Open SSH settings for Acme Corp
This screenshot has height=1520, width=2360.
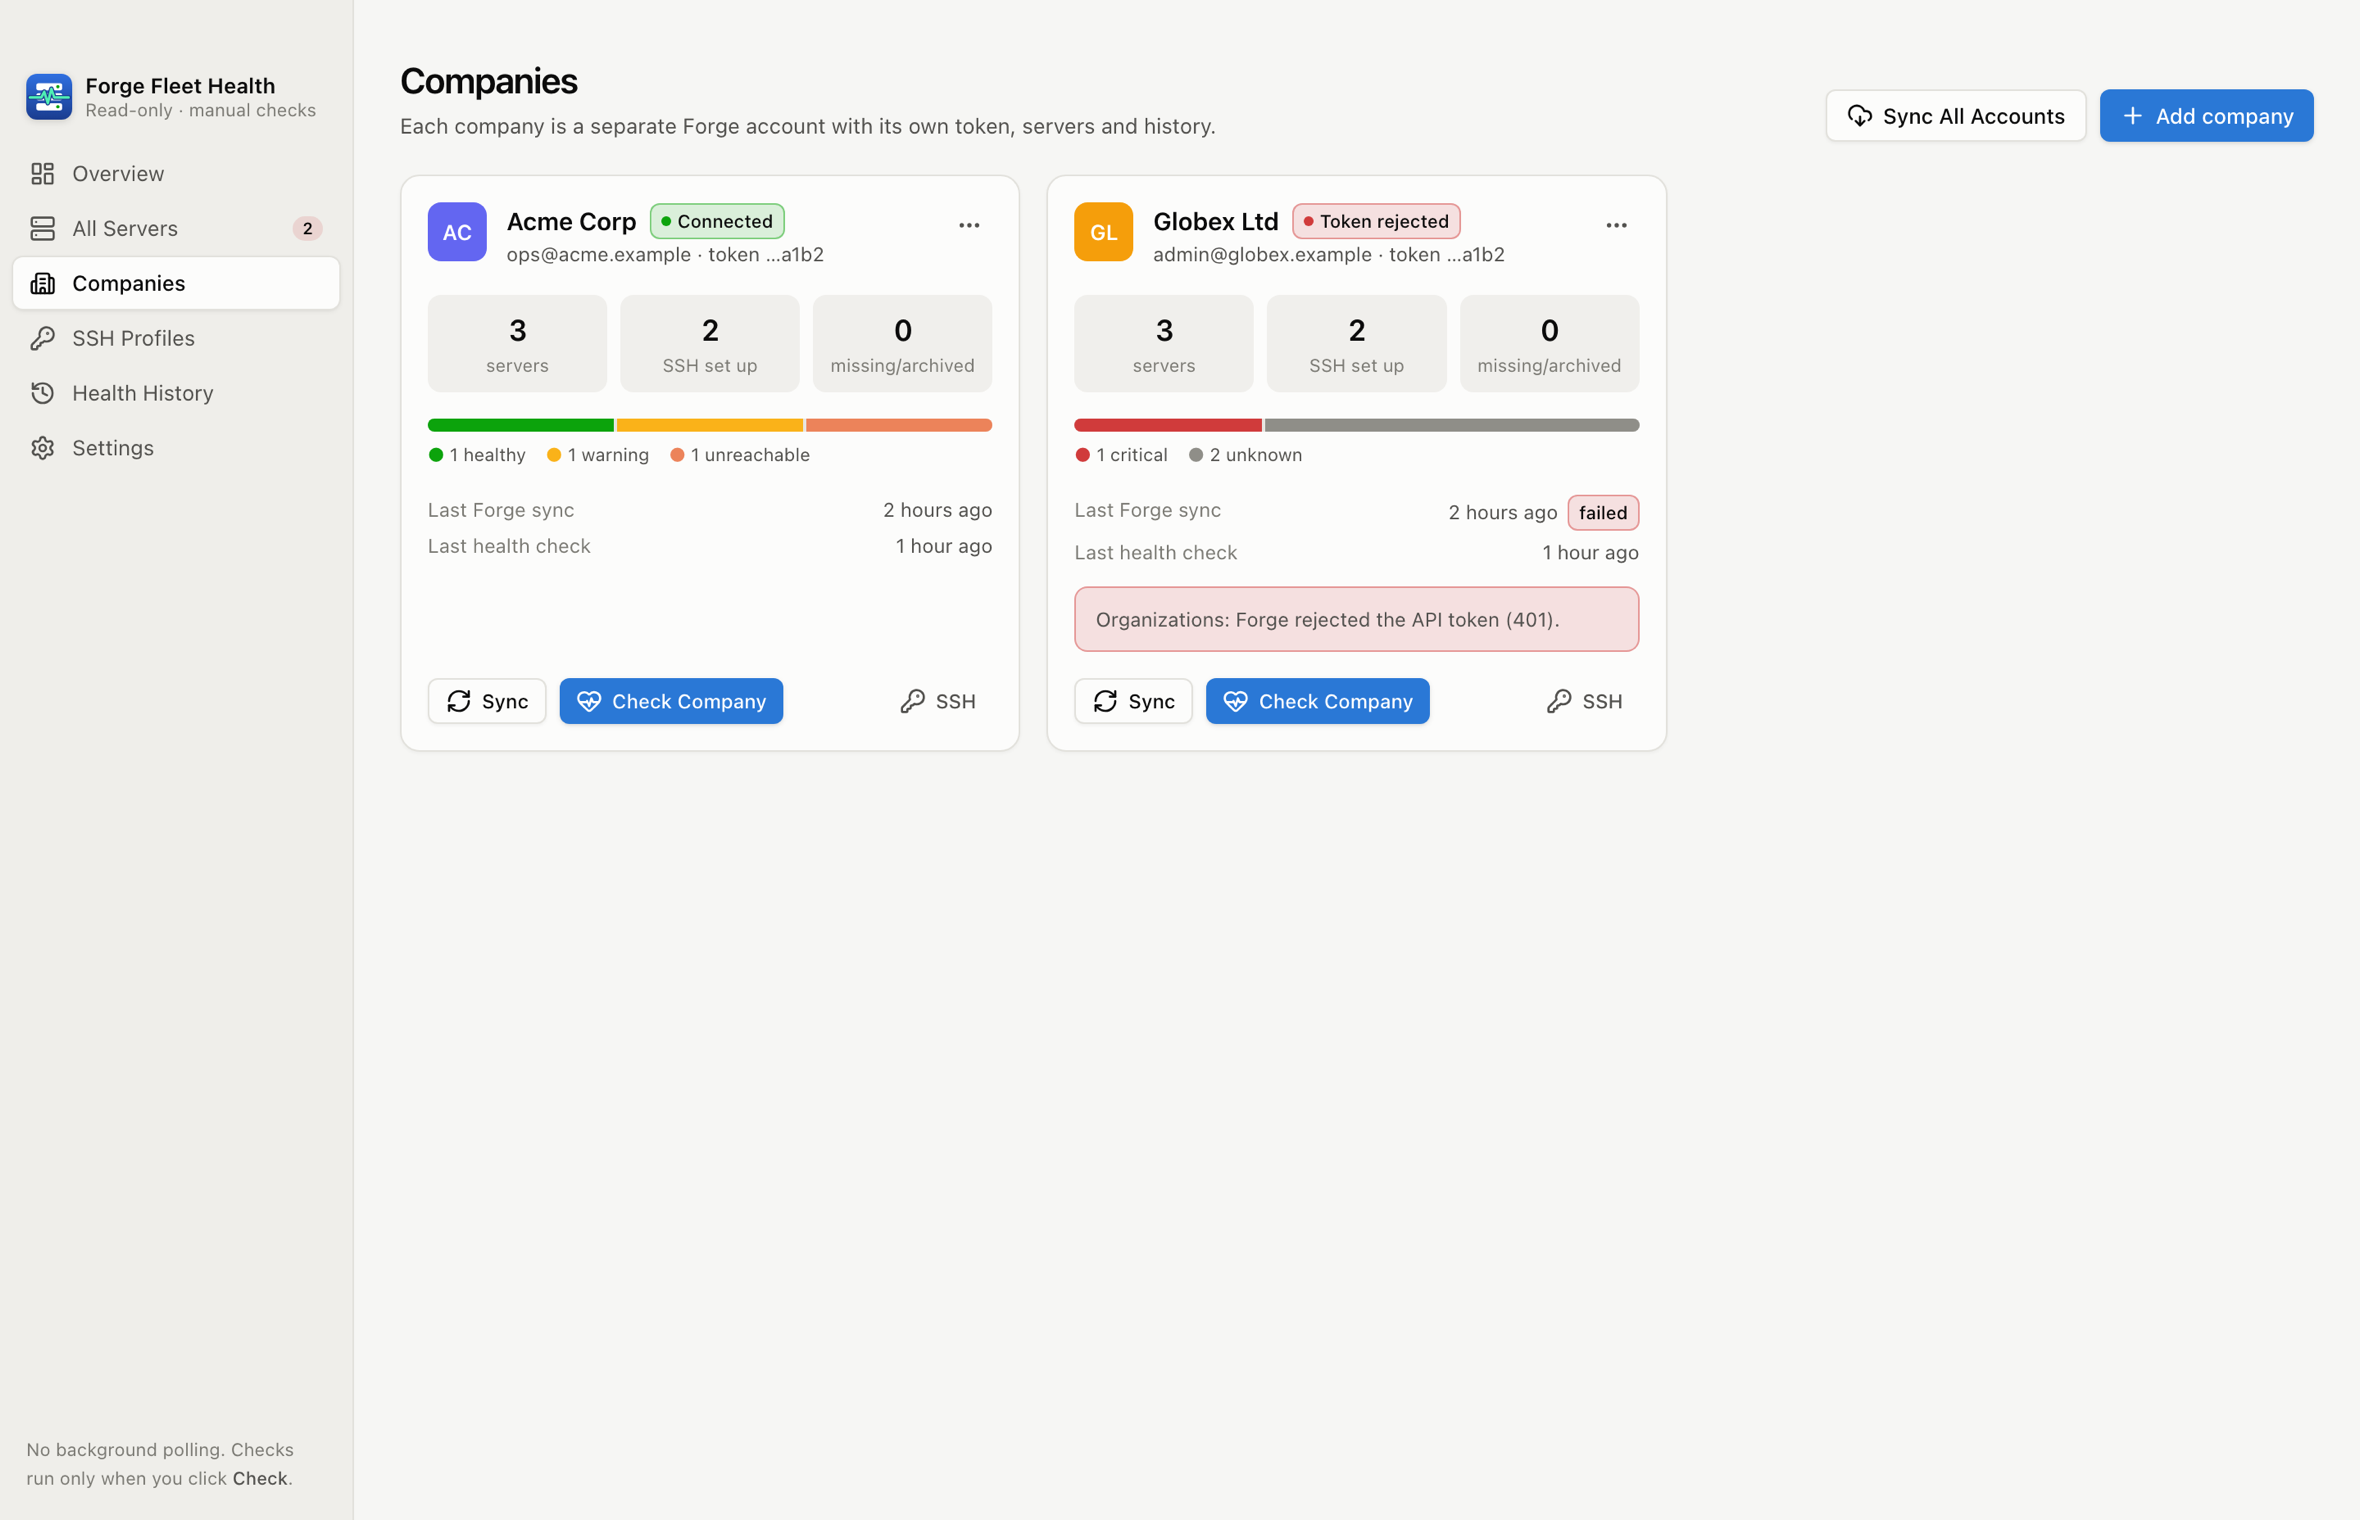click(x=938, y=701)
